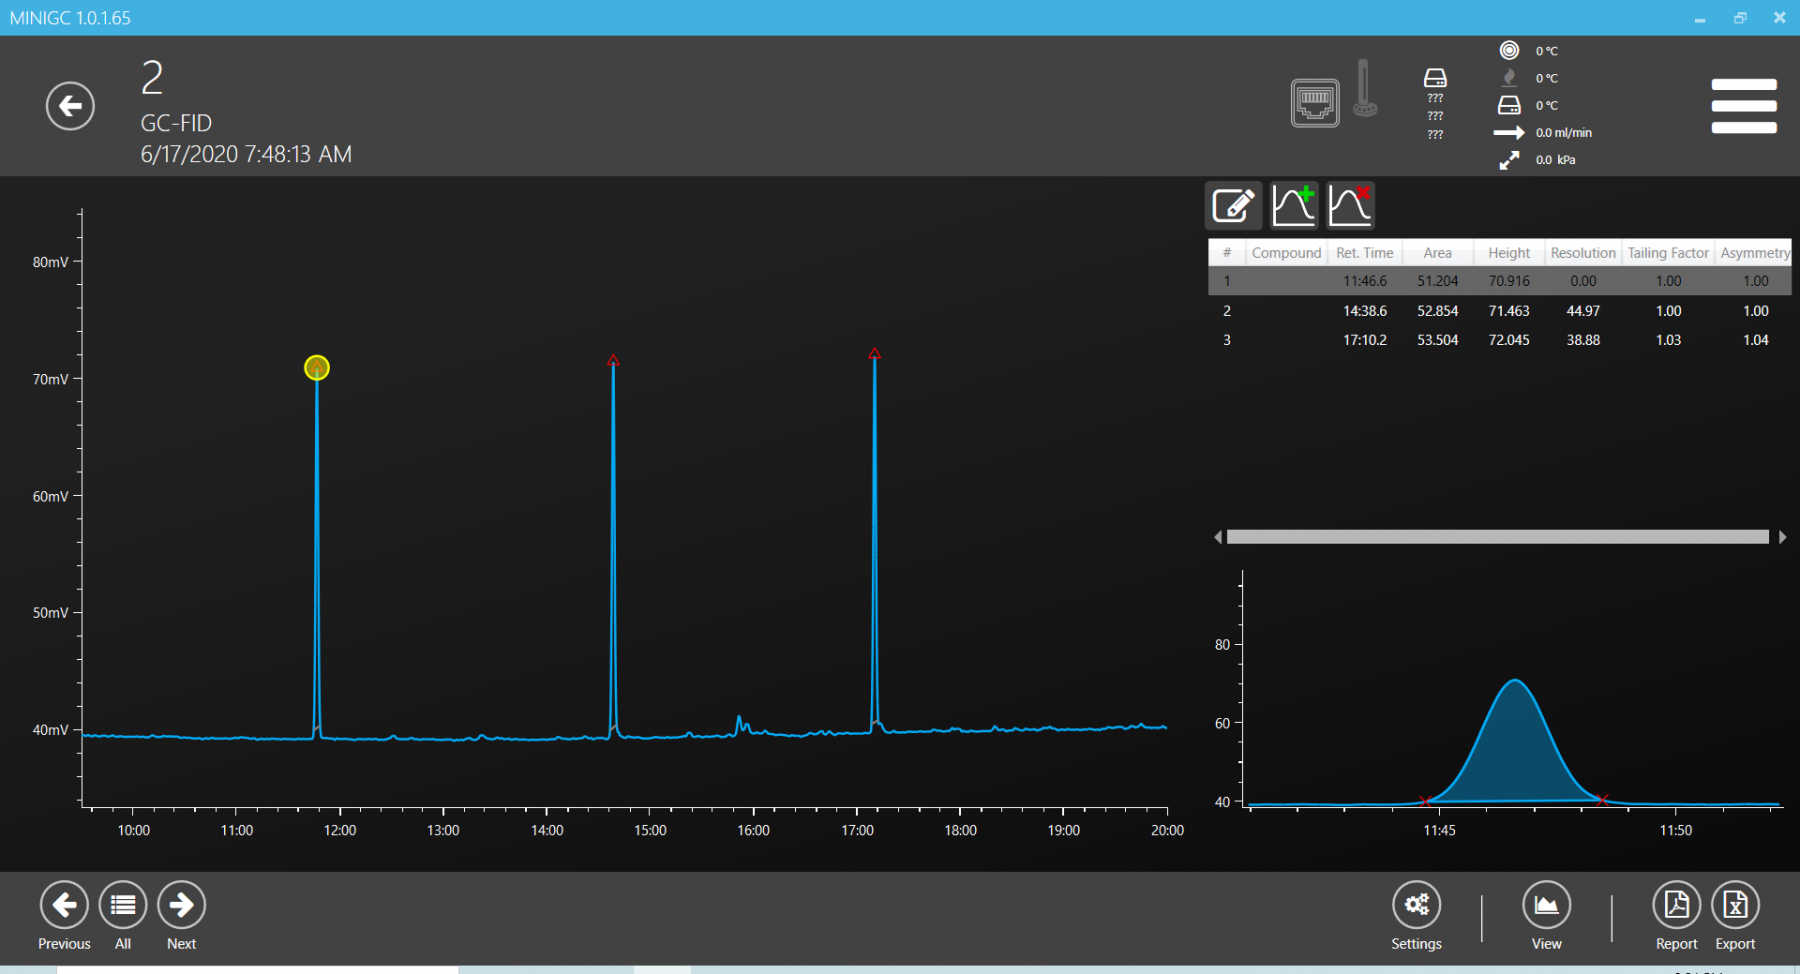Click the right arrow of horizontal scrollbar
Viewport: 1800px width, 974px height.
[1782, 537]
